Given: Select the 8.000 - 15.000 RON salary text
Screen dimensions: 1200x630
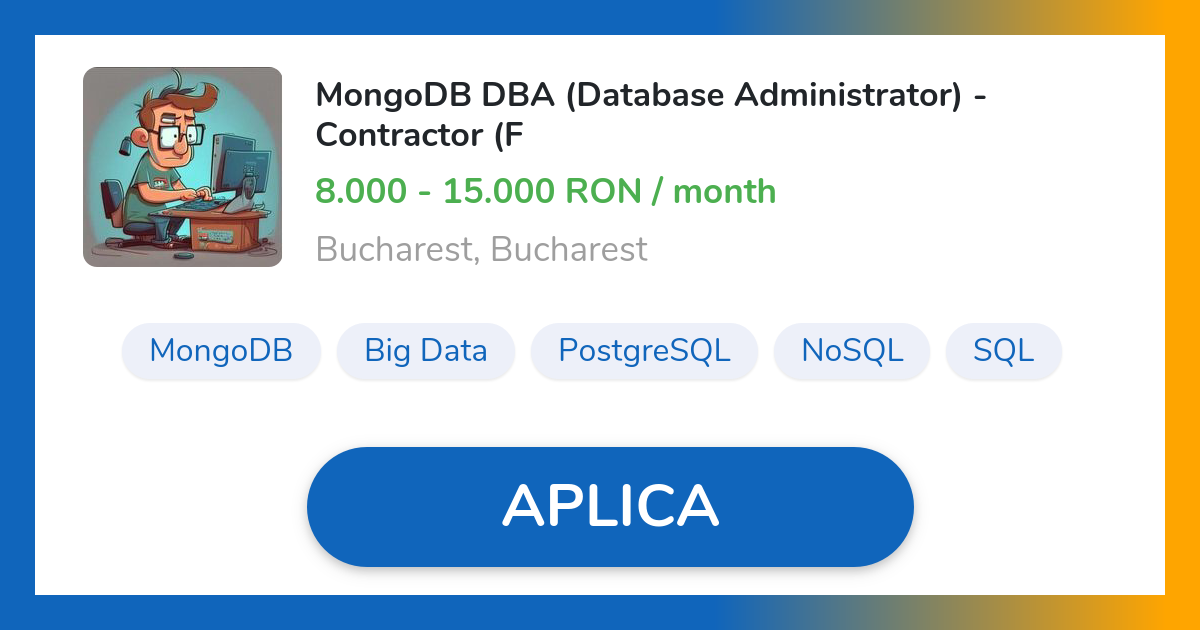Looking at the screenshot, I should [x=545, y=190].
